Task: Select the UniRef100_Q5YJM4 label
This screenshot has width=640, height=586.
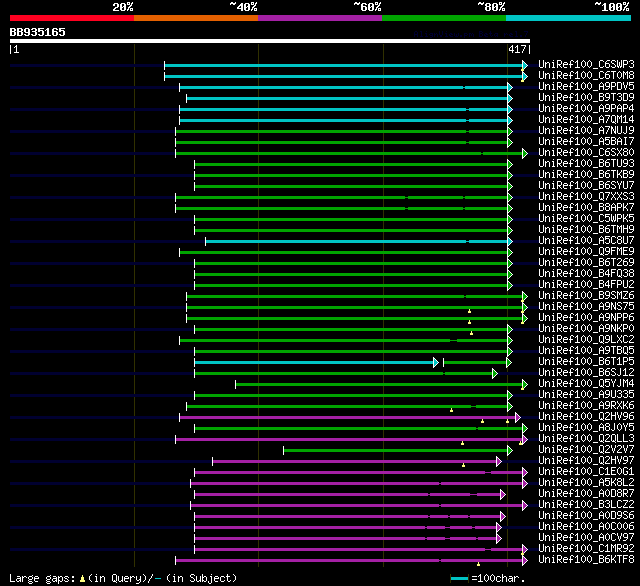Action: click(x=586, y=384)
